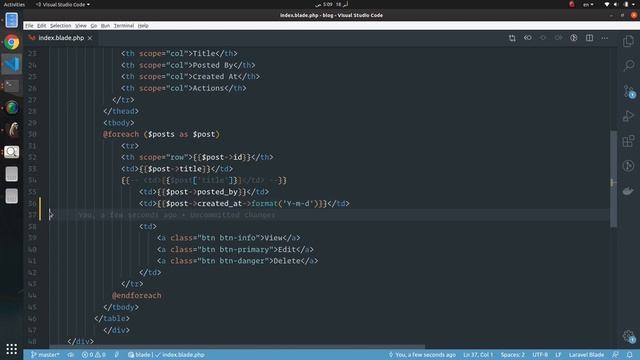Image resolution: width=640 pixels, height=360 pixels.
Task: Change language mode from Laravel Blade
Action: 586,355
